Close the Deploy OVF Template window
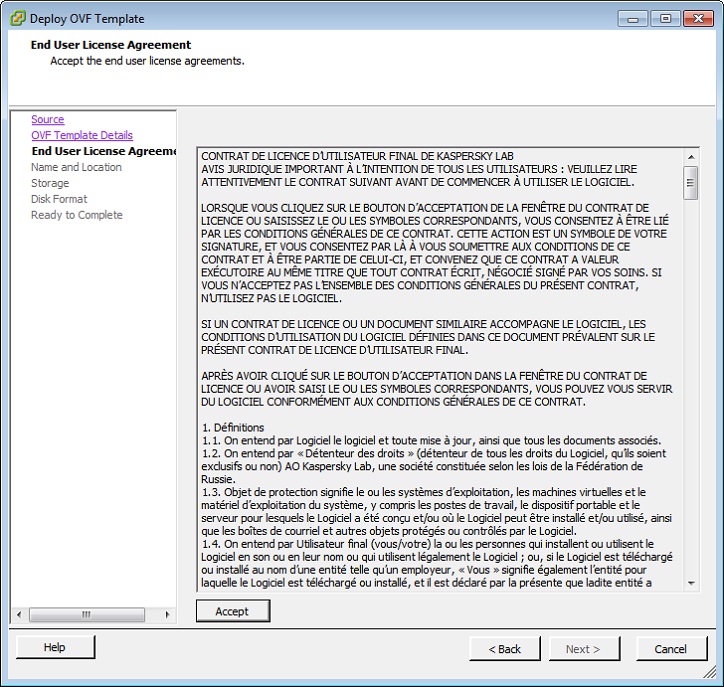The height and width of the screenshot is (687, 724). (699, 19)
